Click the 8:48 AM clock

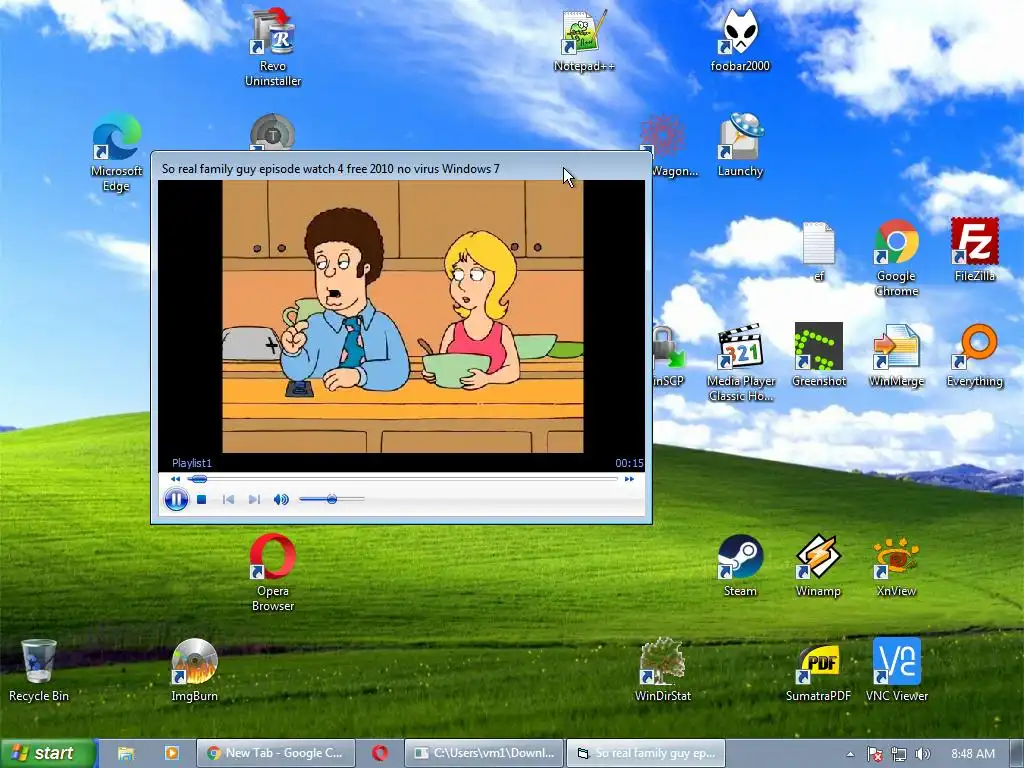tap(973, 754)
